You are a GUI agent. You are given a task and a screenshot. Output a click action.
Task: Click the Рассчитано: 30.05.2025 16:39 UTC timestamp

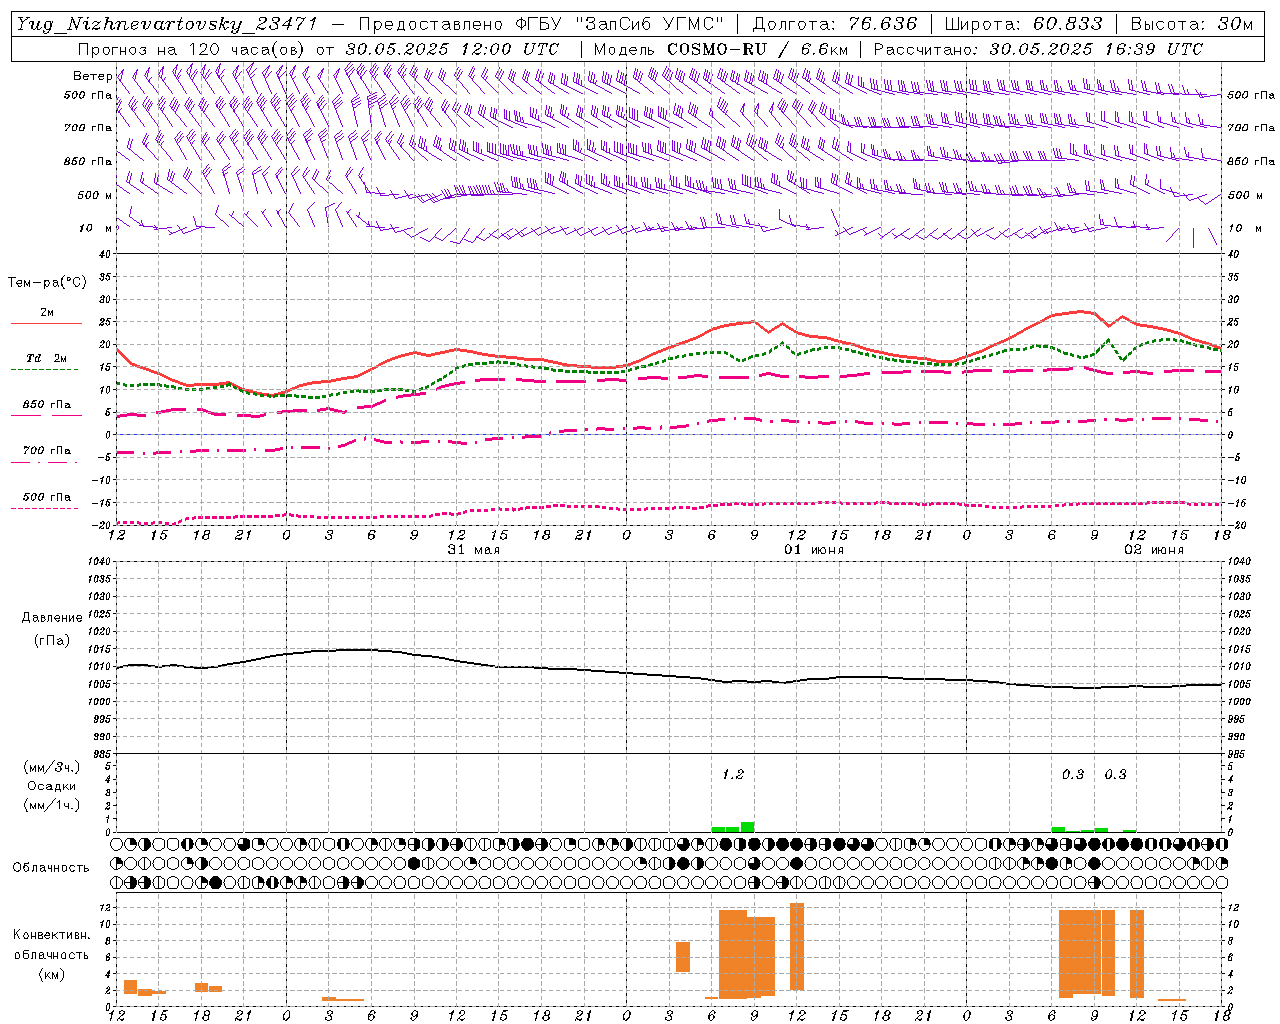(x=1039, y=49)
